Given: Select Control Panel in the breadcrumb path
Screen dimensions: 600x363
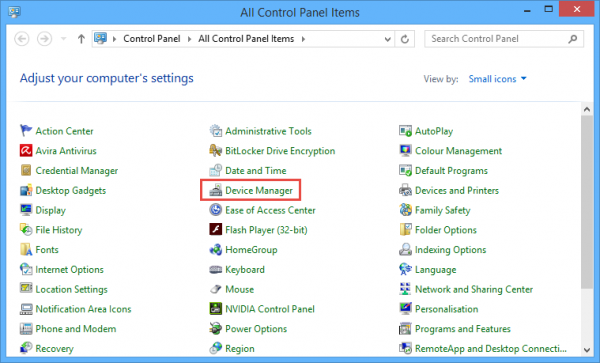Looking at the screenshot, I should pyautogui.click(x=152, y=39).
